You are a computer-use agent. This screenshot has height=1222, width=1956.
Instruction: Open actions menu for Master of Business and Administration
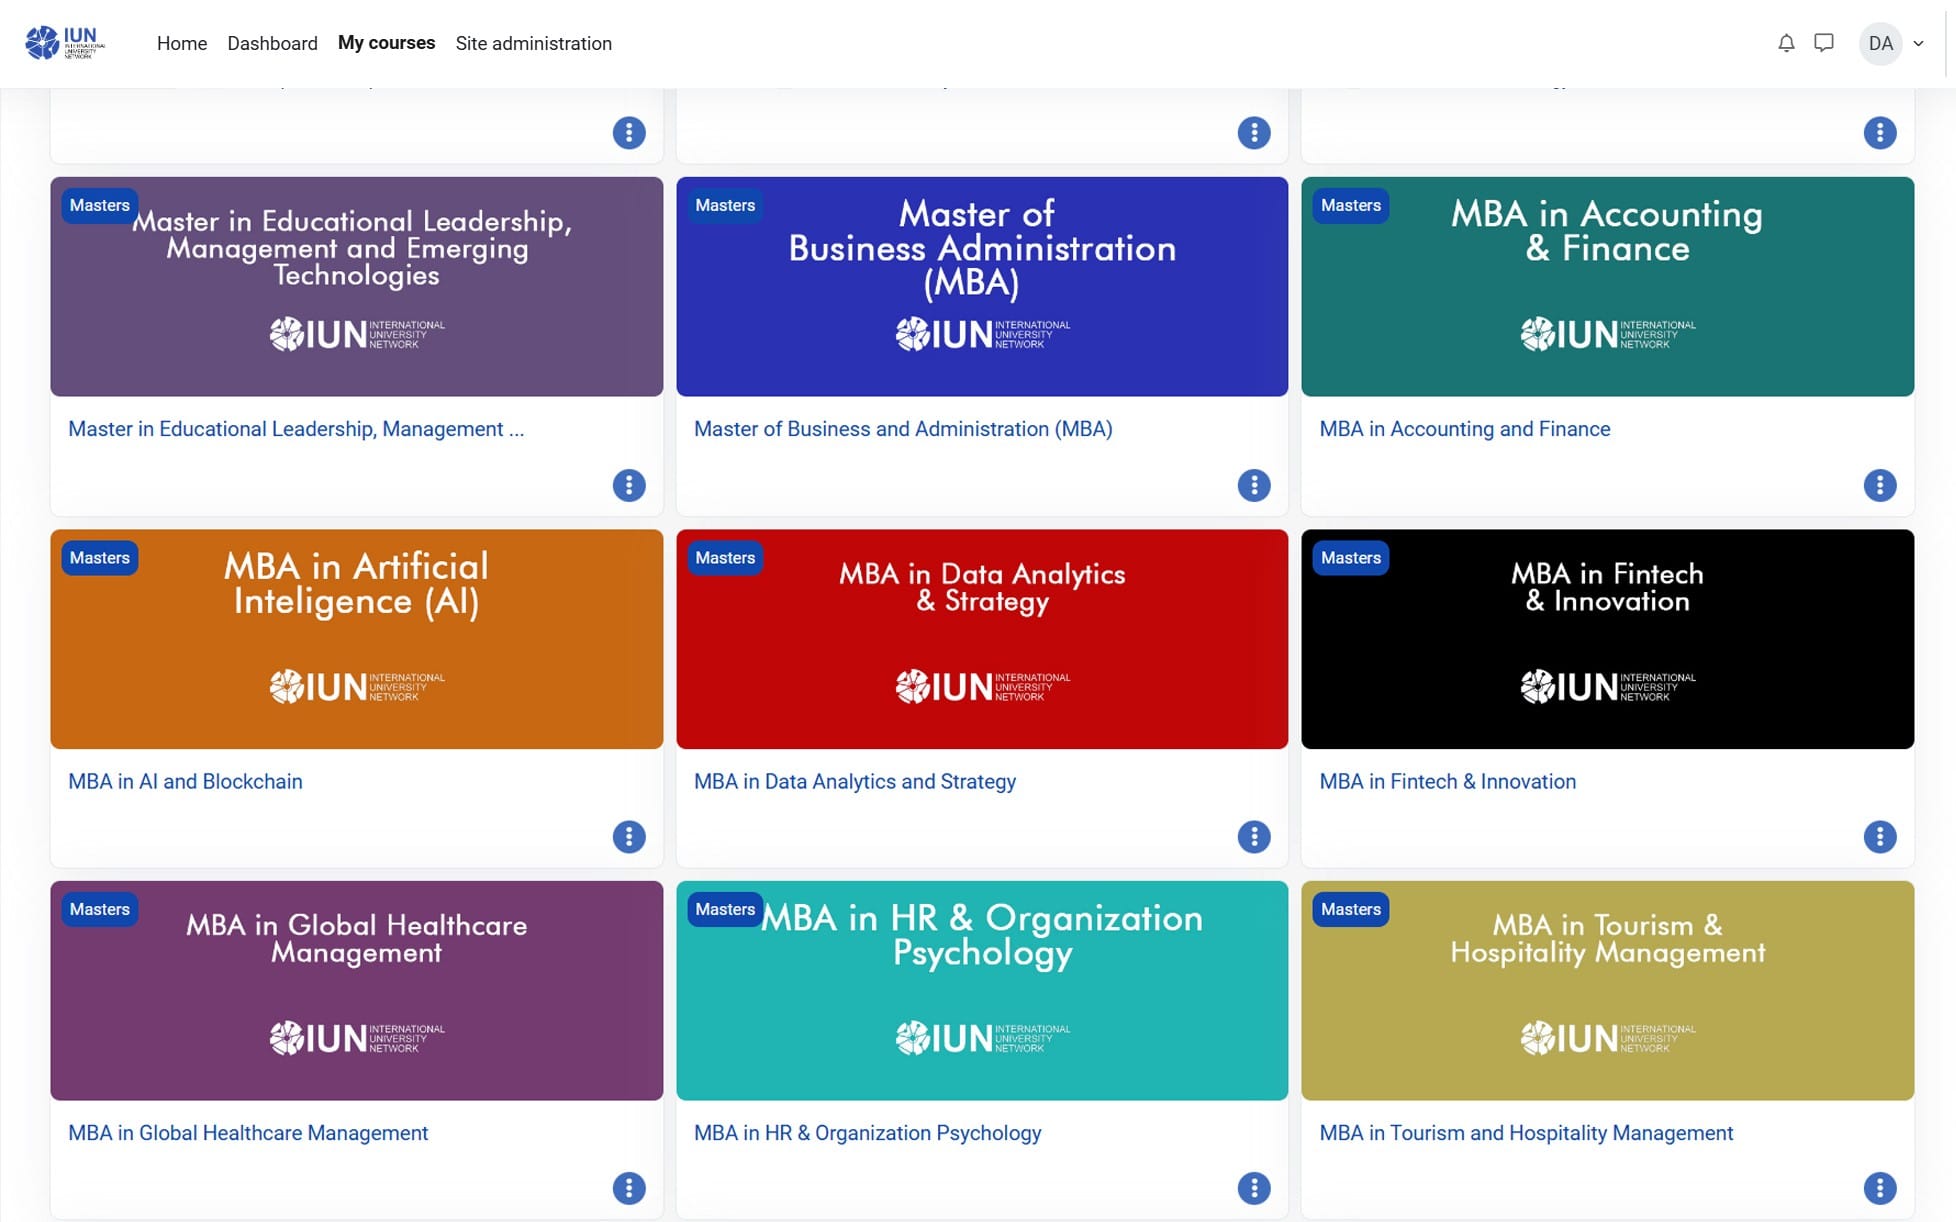coord(1254,485)
